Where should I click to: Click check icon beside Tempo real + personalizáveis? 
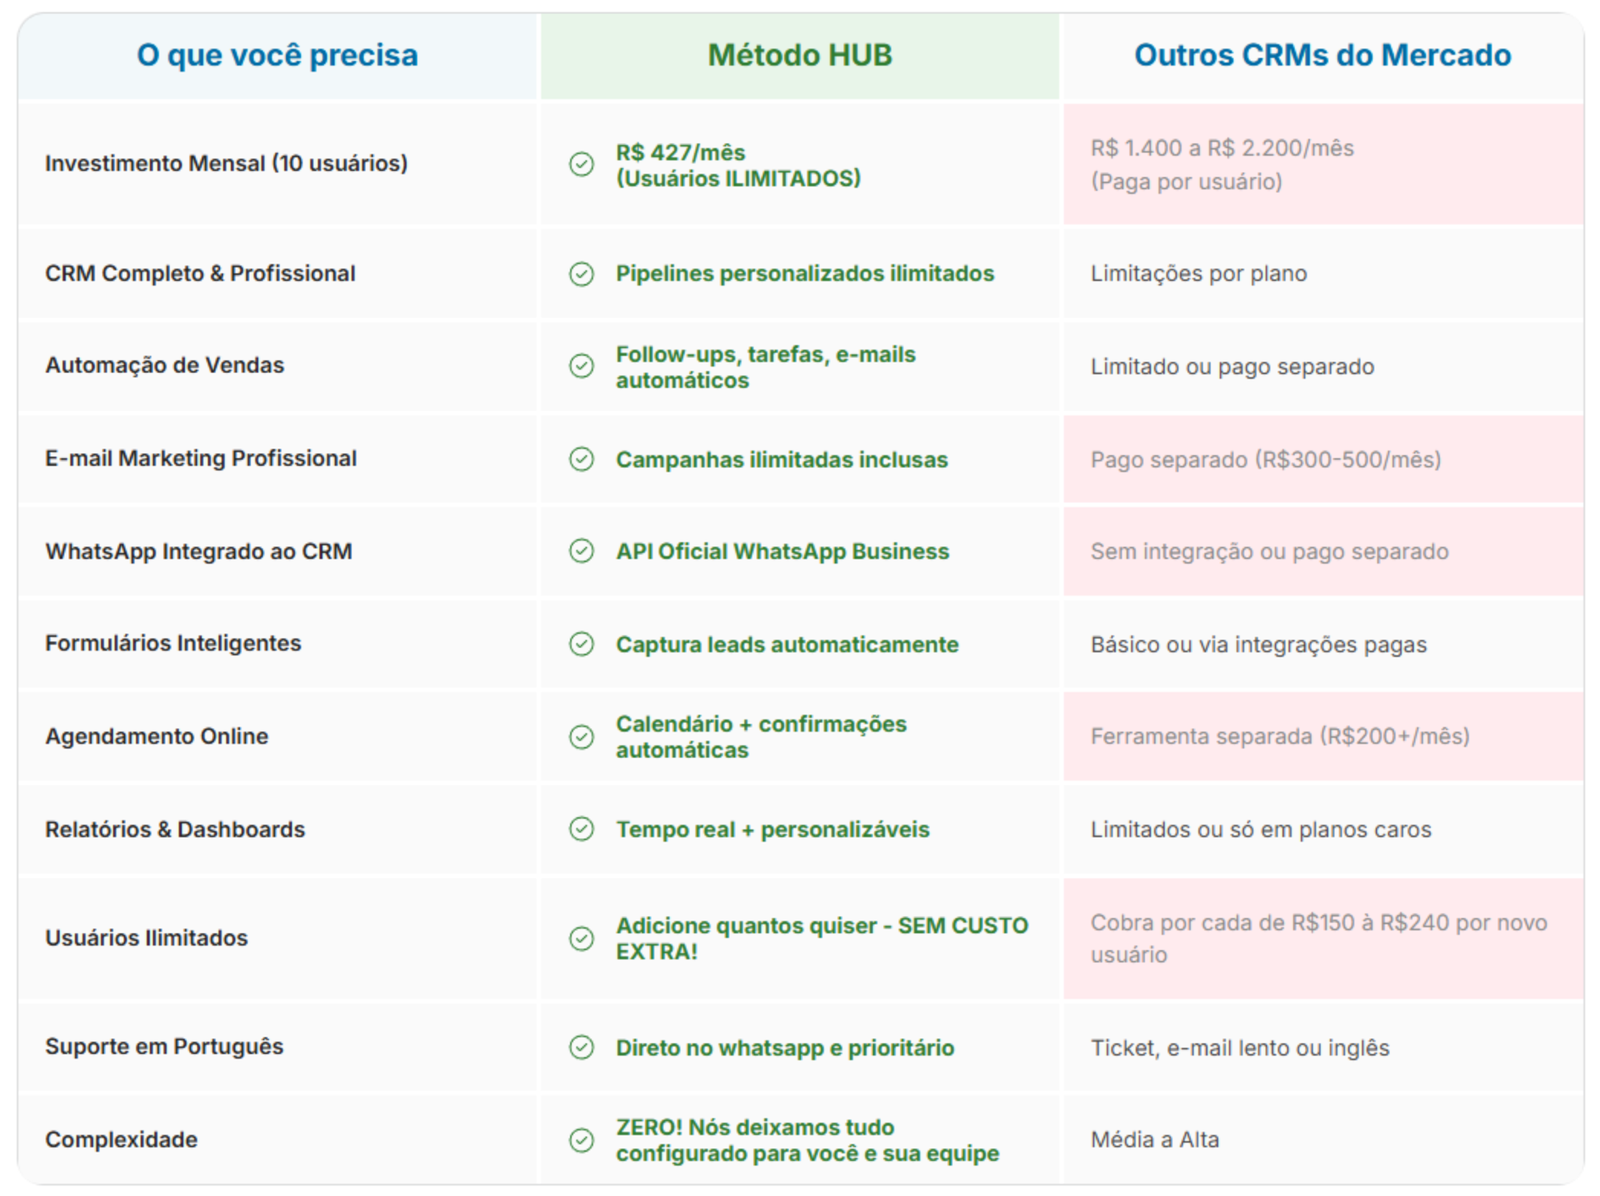pos(581,829)
